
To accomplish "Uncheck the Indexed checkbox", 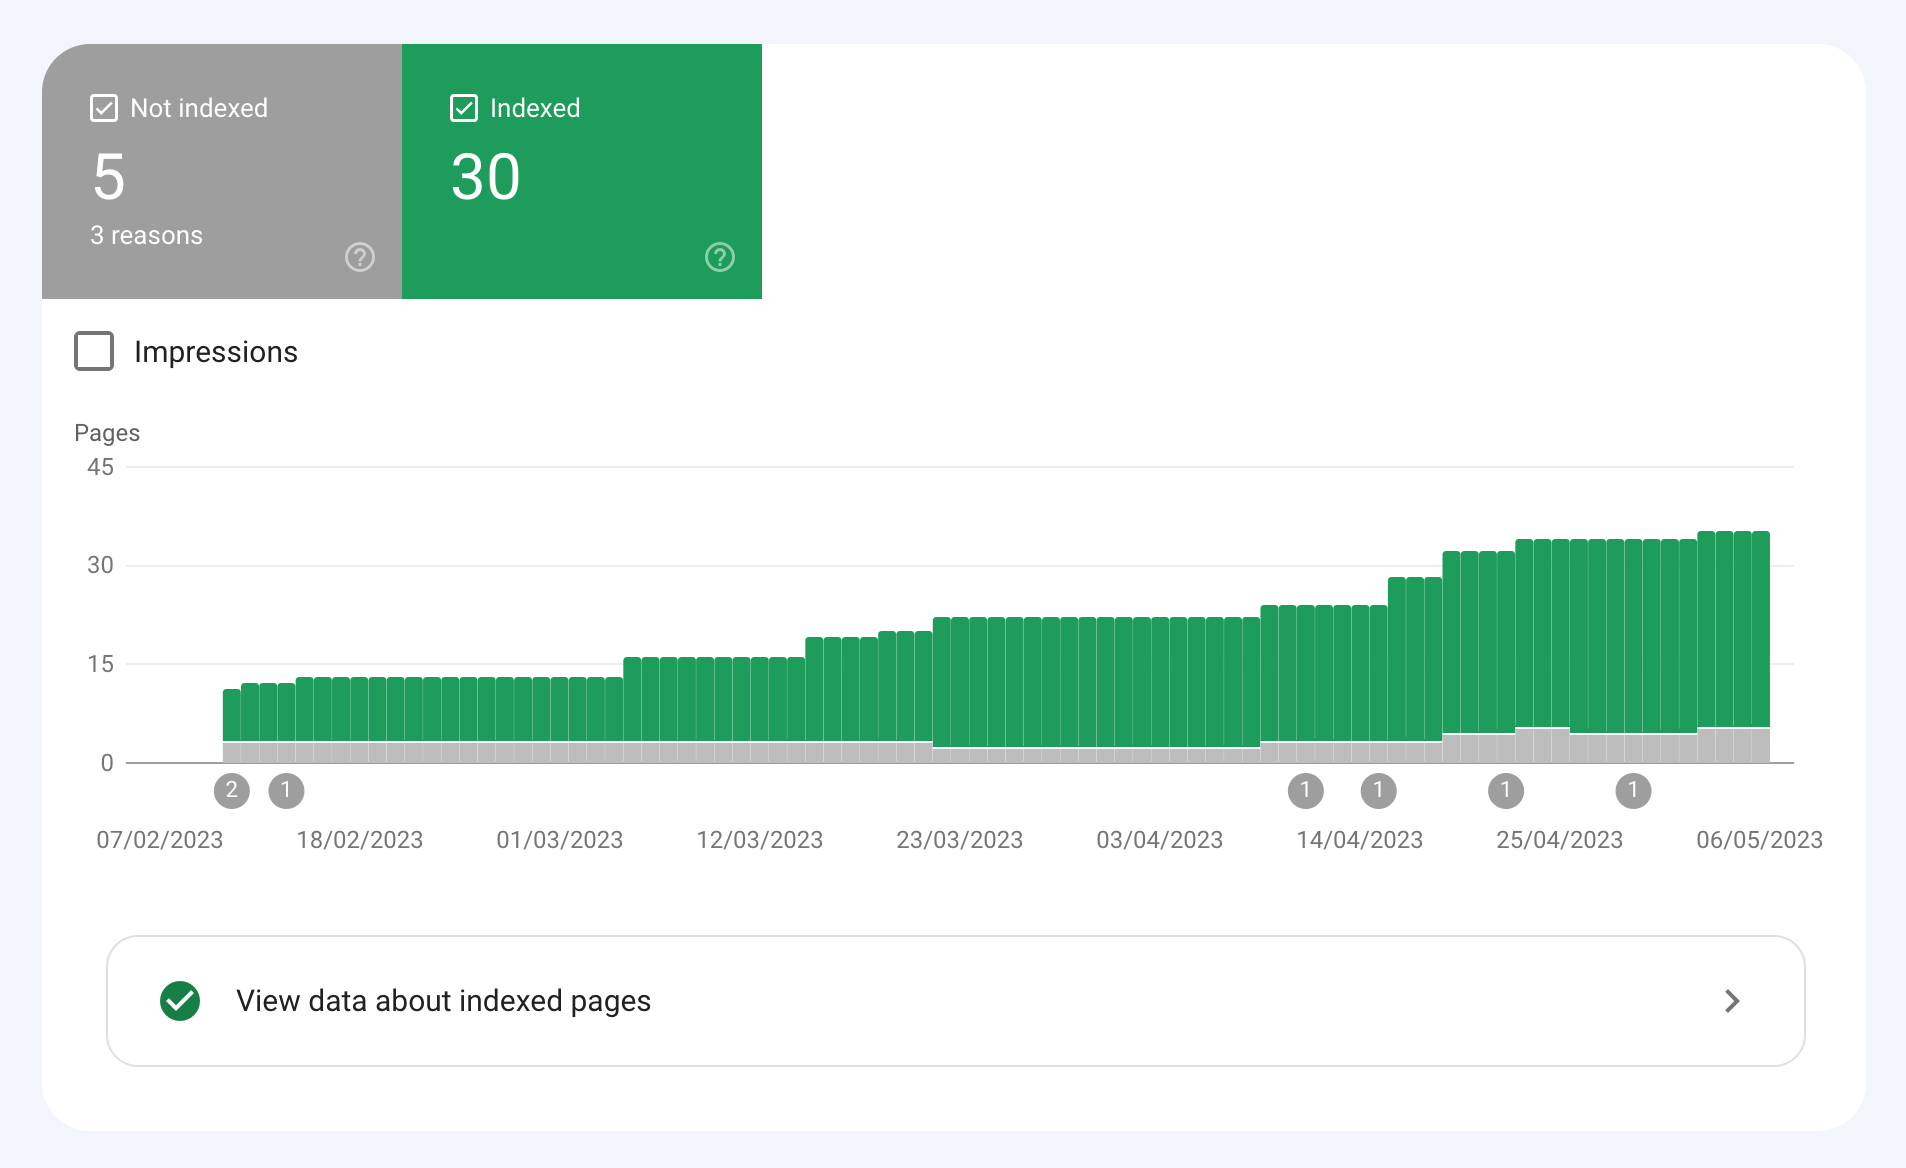I will (464, 108).
